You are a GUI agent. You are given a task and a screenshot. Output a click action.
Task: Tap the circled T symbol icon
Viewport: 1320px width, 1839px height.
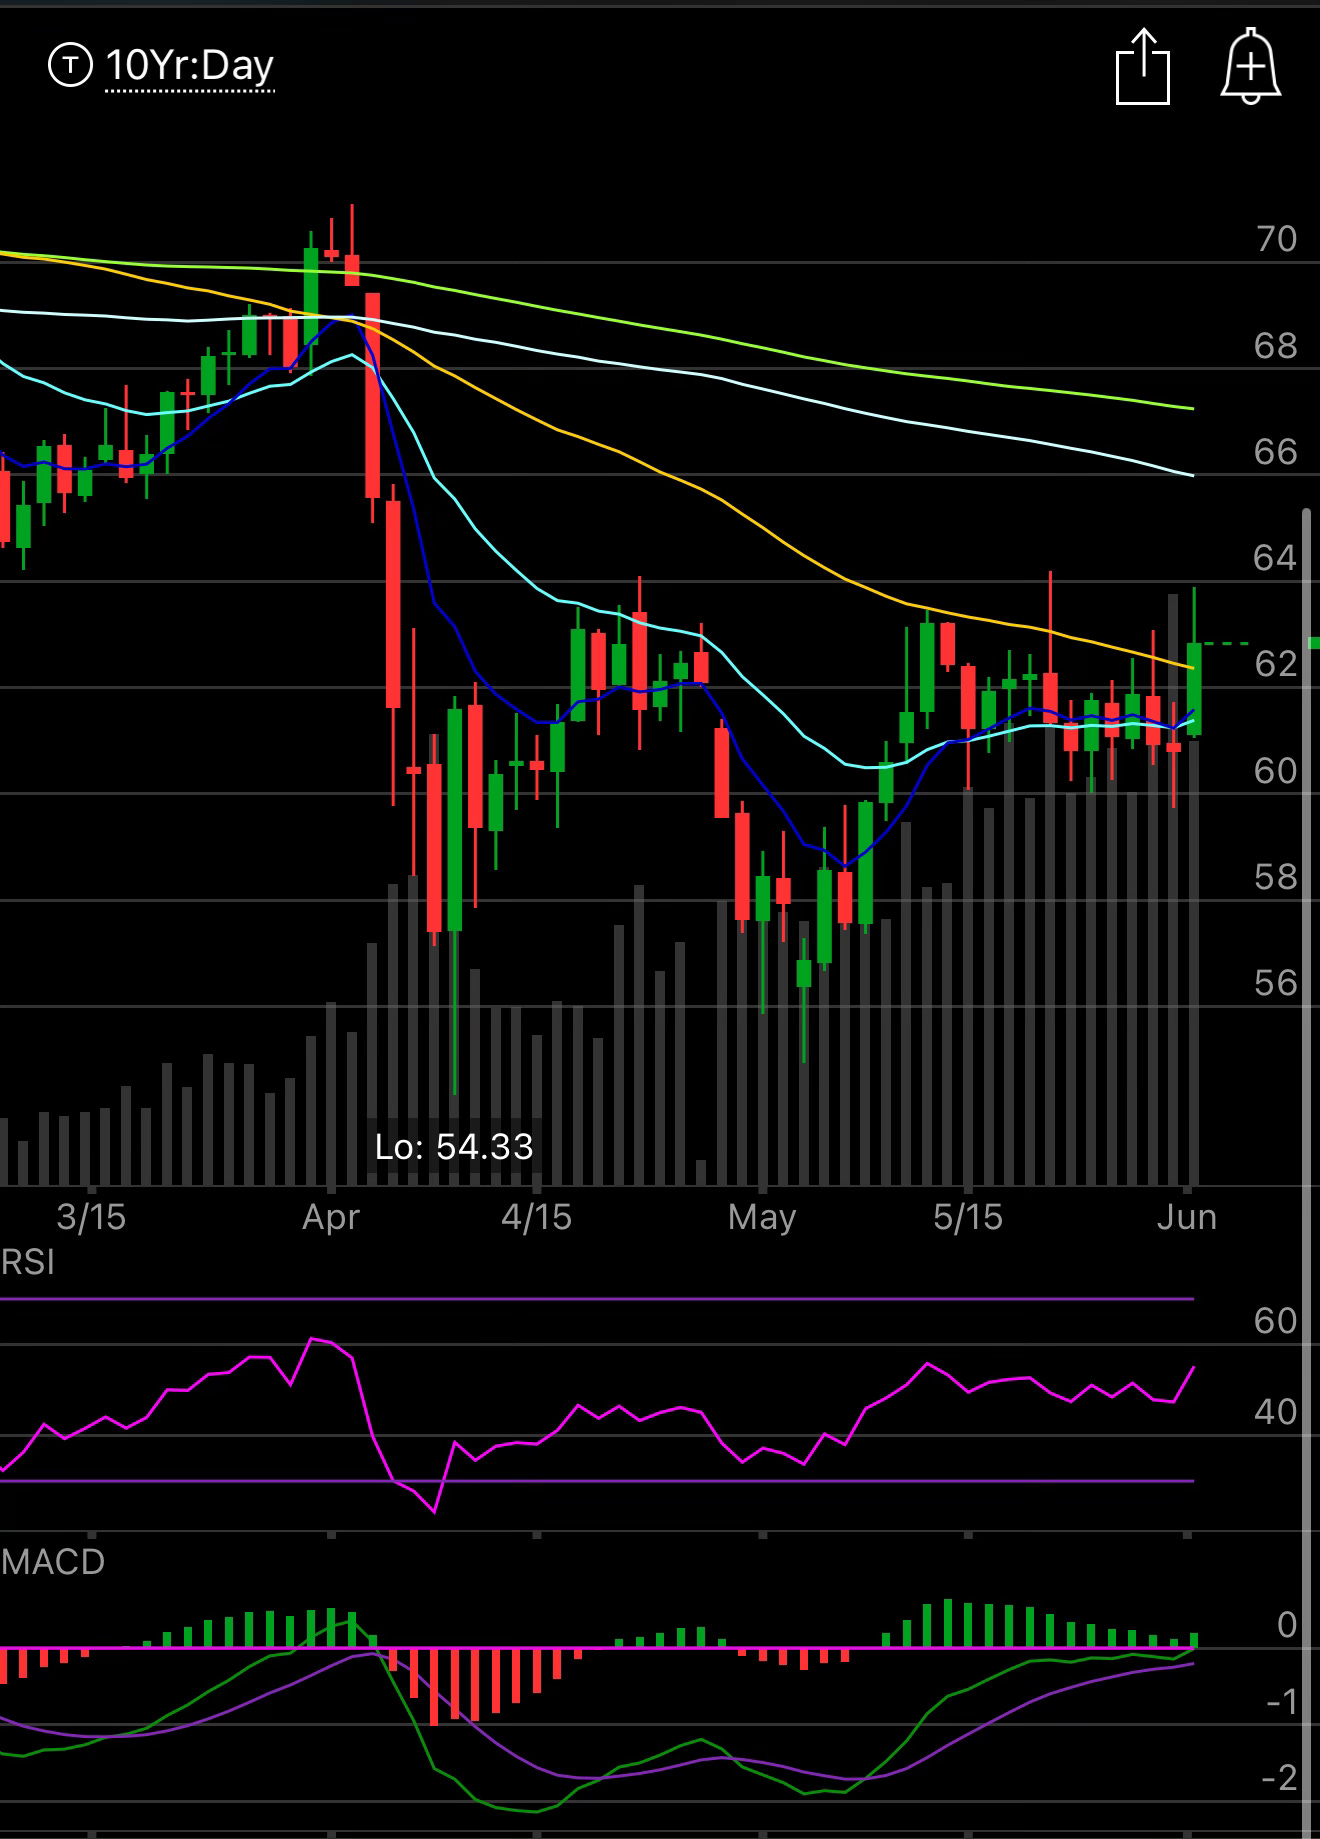point(70,66)
